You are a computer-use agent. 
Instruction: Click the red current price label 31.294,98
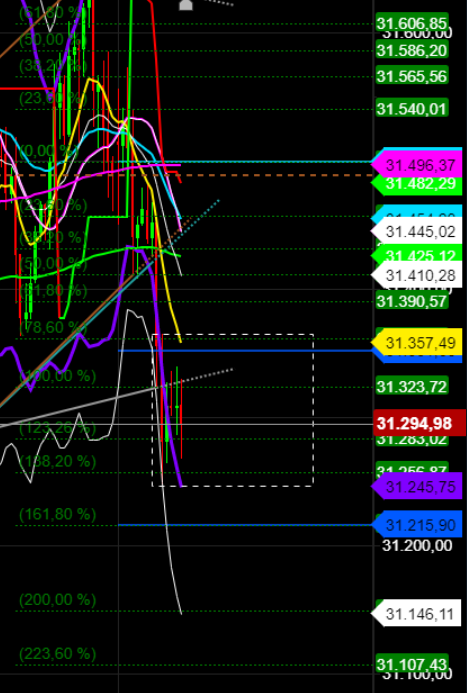click(x=419, y=423)
